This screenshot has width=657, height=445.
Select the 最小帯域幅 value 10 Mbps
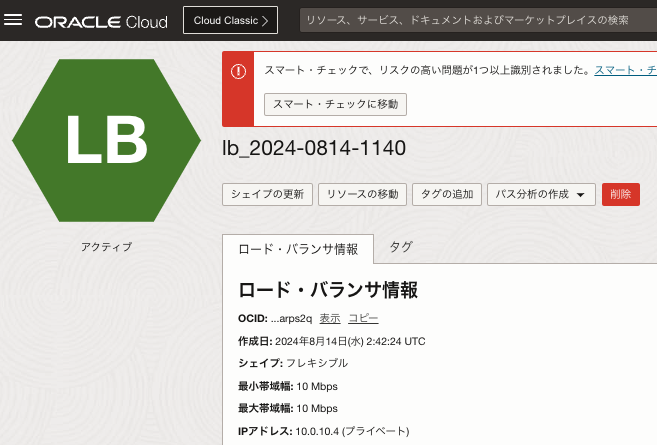(317, 386)
